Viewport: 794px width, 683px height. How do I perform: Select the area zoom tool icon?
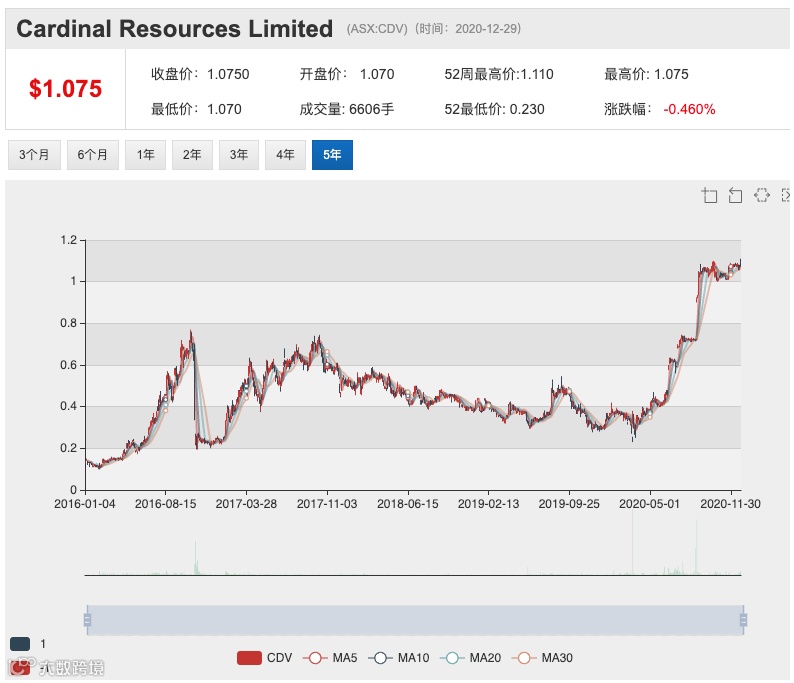(709, 195)
